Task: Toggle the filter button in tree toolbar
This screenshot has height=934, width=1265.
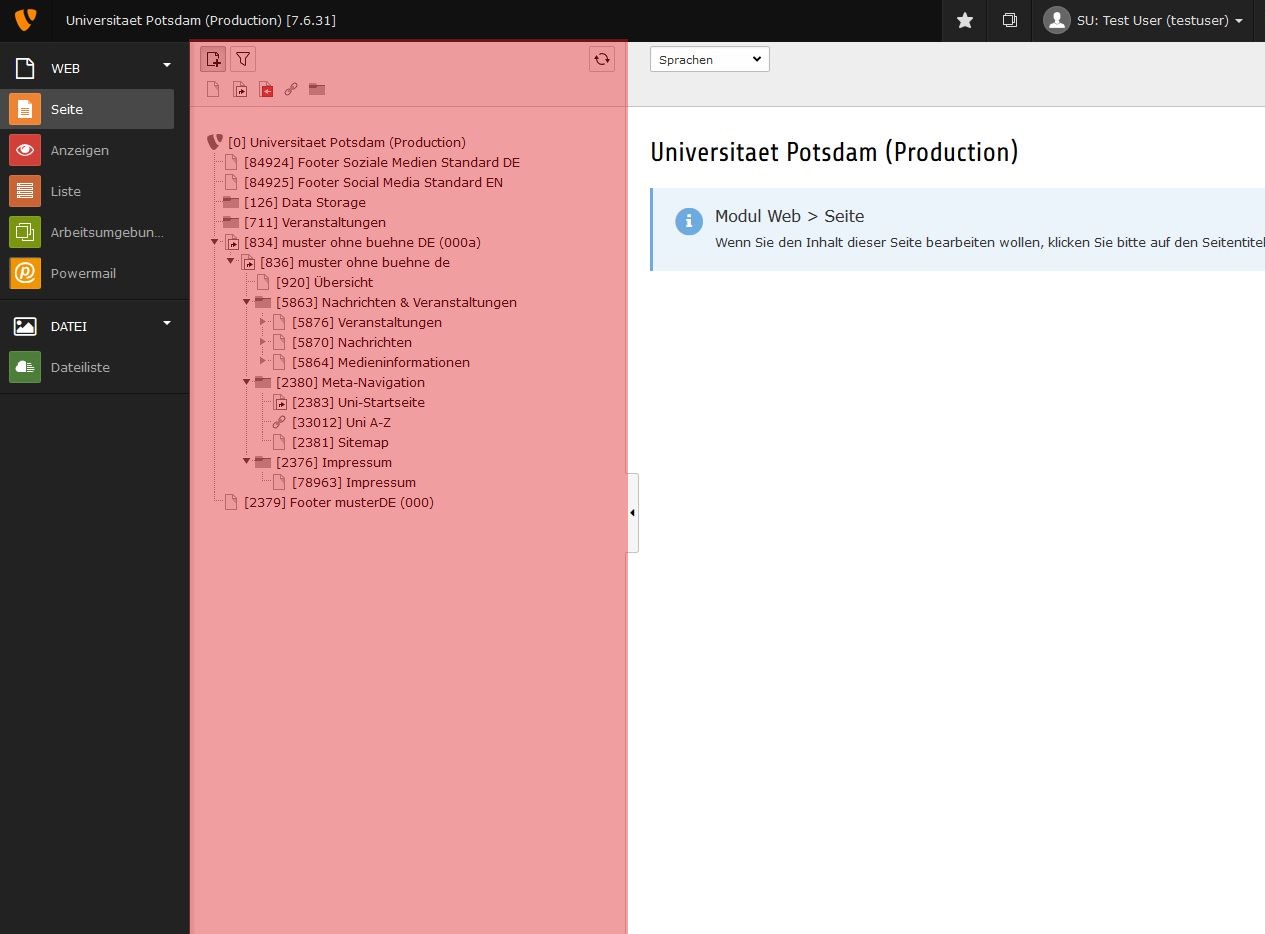Action: coord(243,59)
